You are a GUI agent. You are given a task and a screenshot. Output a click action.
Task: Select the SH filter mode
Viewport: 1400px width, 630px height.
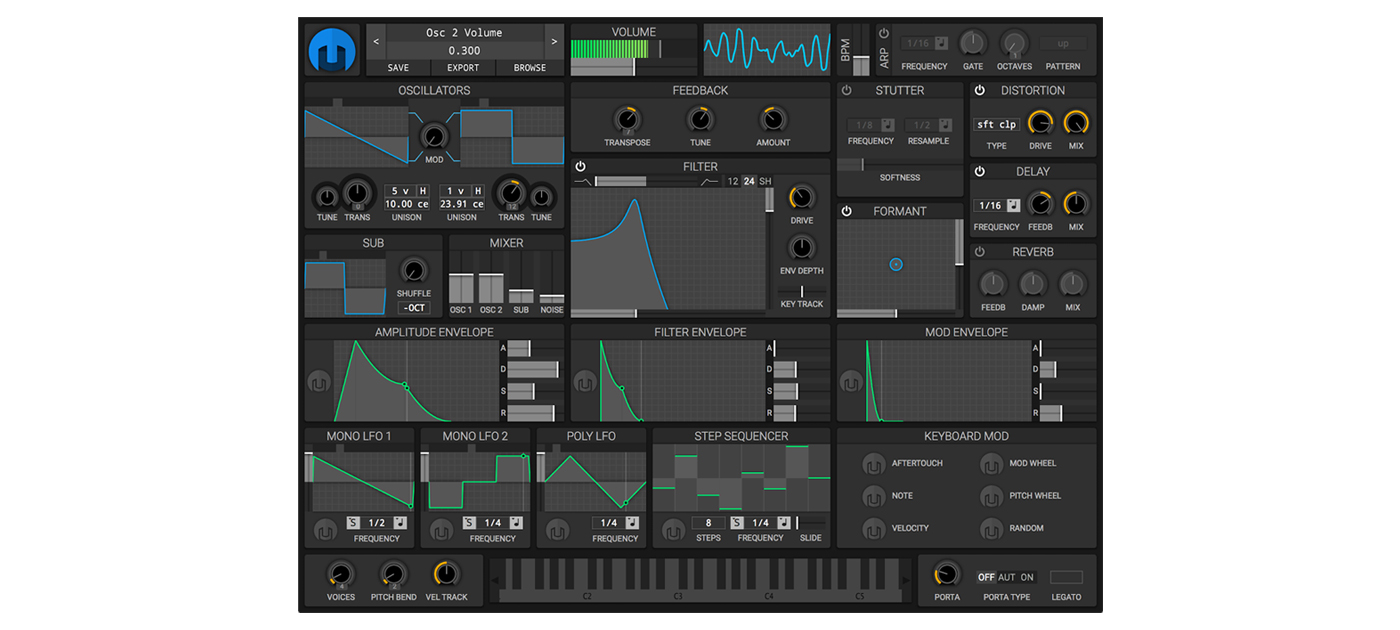(765, 182)
